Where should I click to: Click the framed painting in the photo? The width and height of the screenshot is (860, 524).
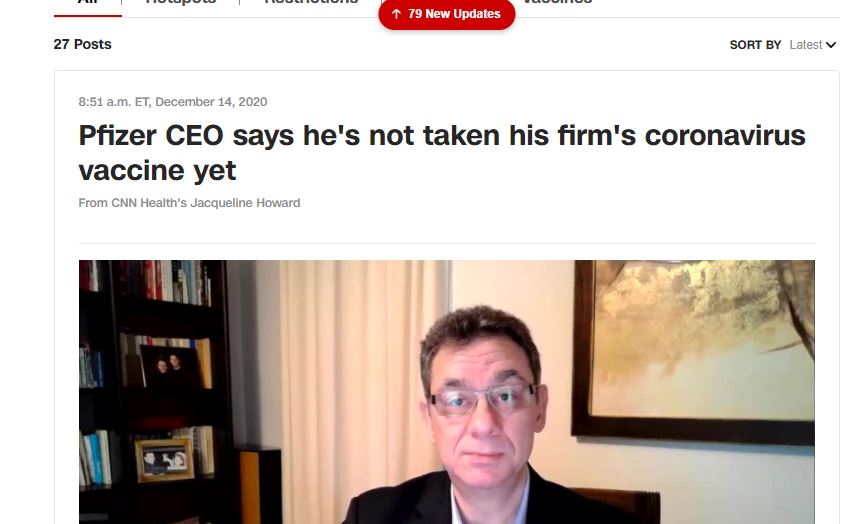click(x=693, y=350)
